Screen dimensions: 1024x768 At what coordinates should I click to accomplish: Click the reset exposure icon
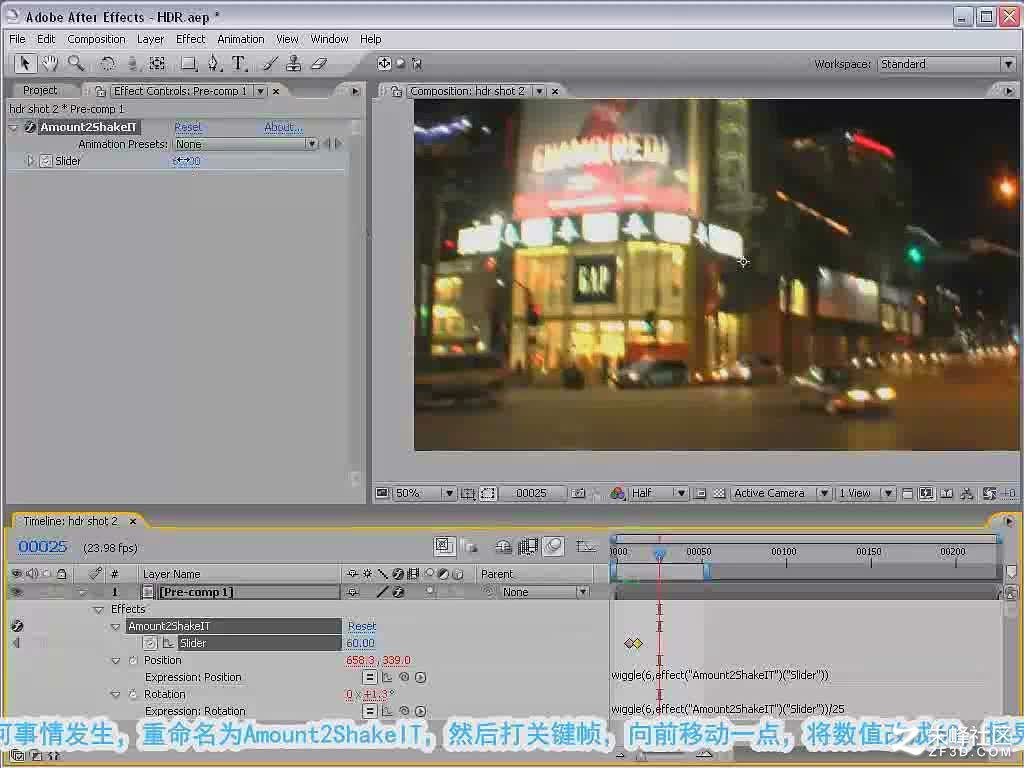coord(990,494)
